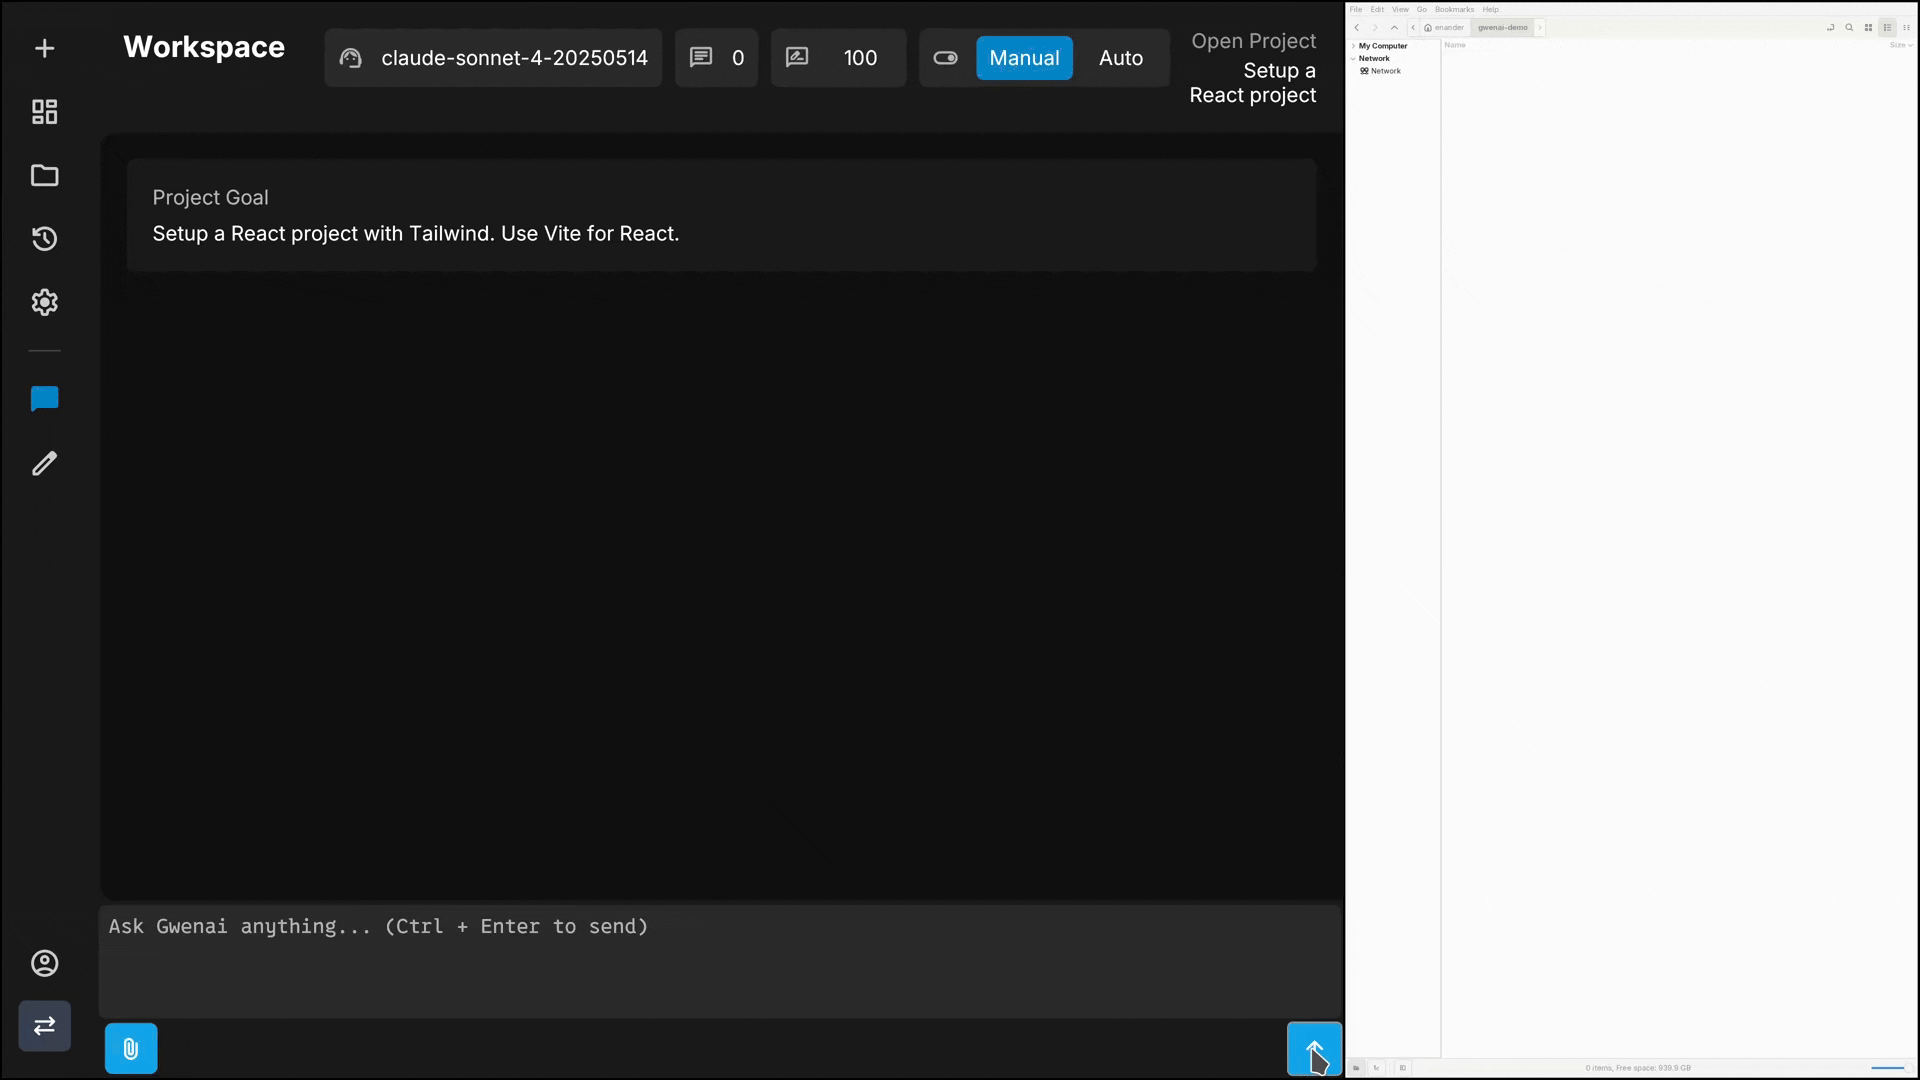Select the pencil edit icon
The width and height of the screenshot is (1920, 1080).
[44, 463]
